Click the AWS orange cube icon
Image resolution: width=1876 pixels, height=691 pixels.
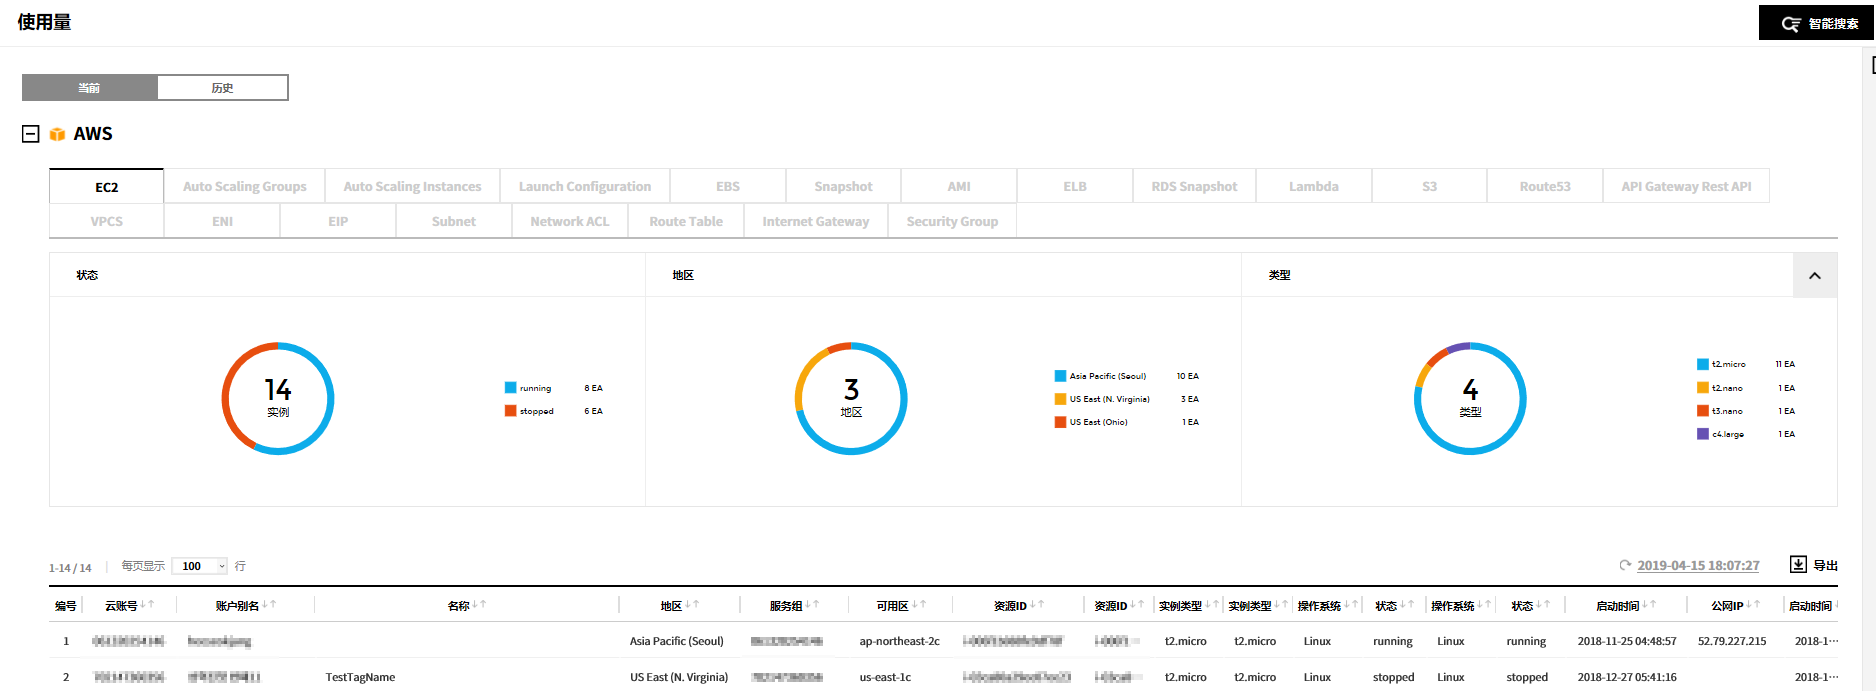(x=58, y=134)
